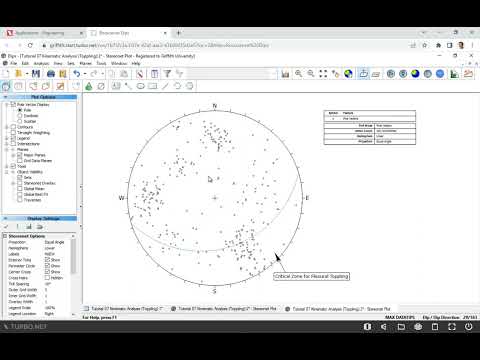Toggle the Grid Data Planes checkbox
The width and height of the screenshot is (480, 360).
point(20,161)
